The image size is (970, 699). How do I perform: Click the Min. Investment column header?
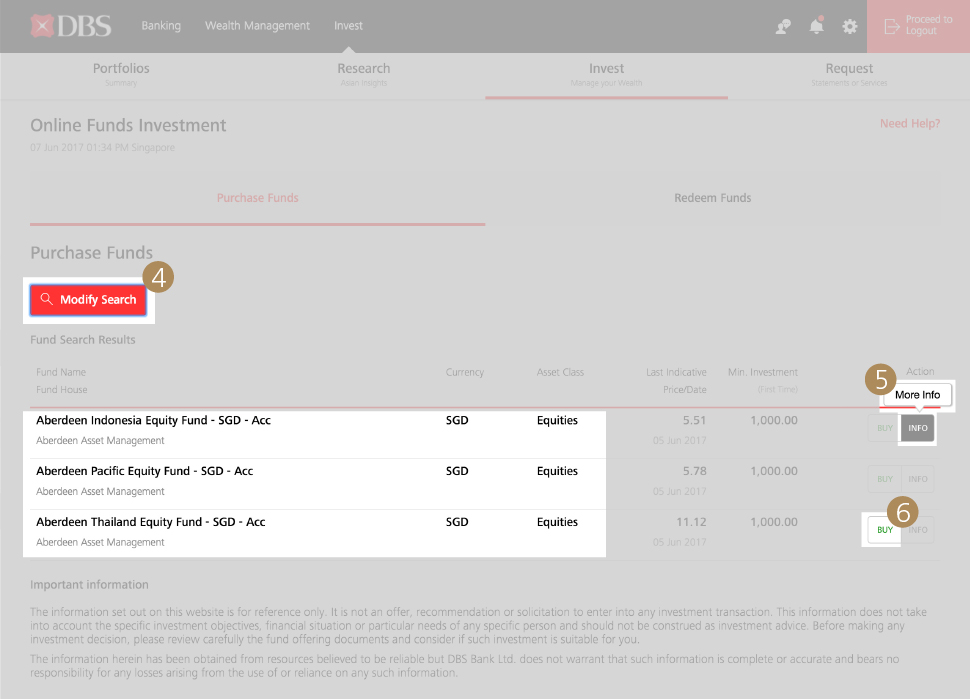(x=763, y=372)
